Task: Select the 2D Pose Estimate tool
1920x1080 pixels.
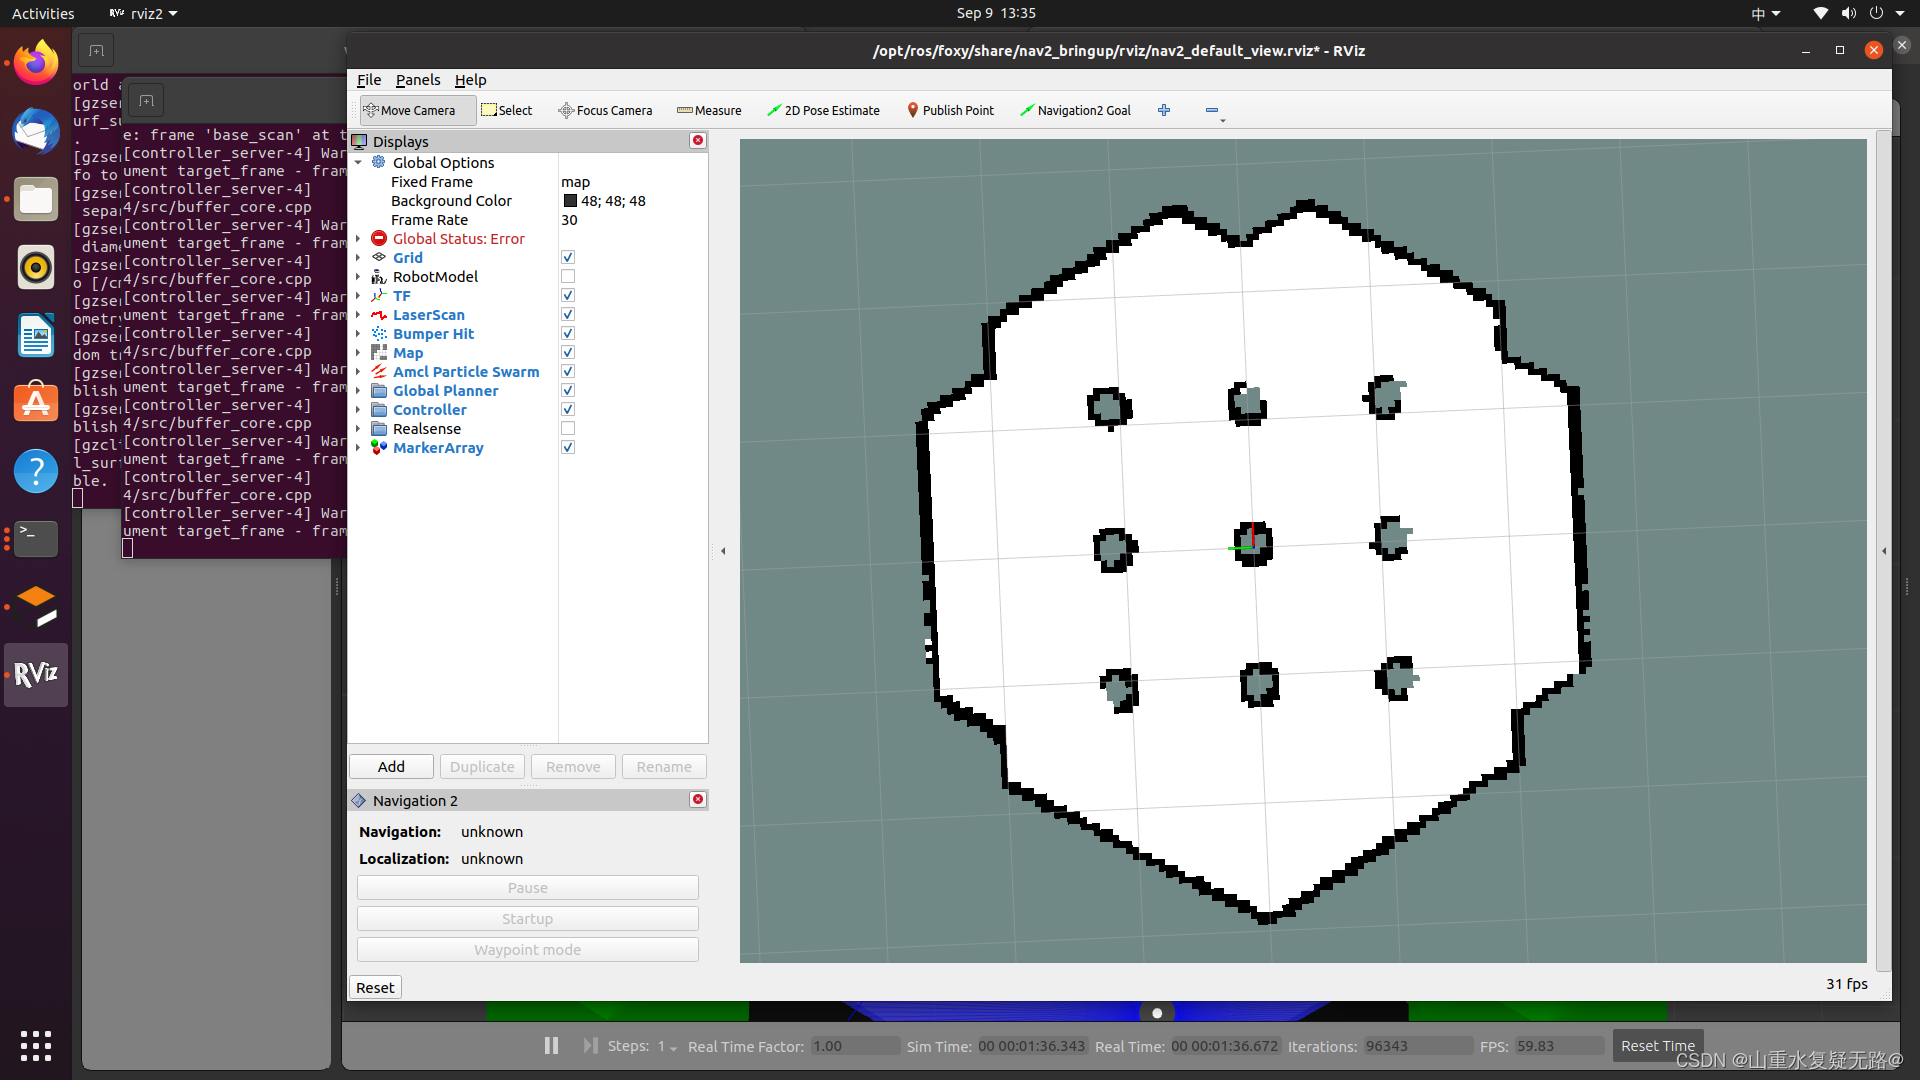Action: tap(822, 109)
